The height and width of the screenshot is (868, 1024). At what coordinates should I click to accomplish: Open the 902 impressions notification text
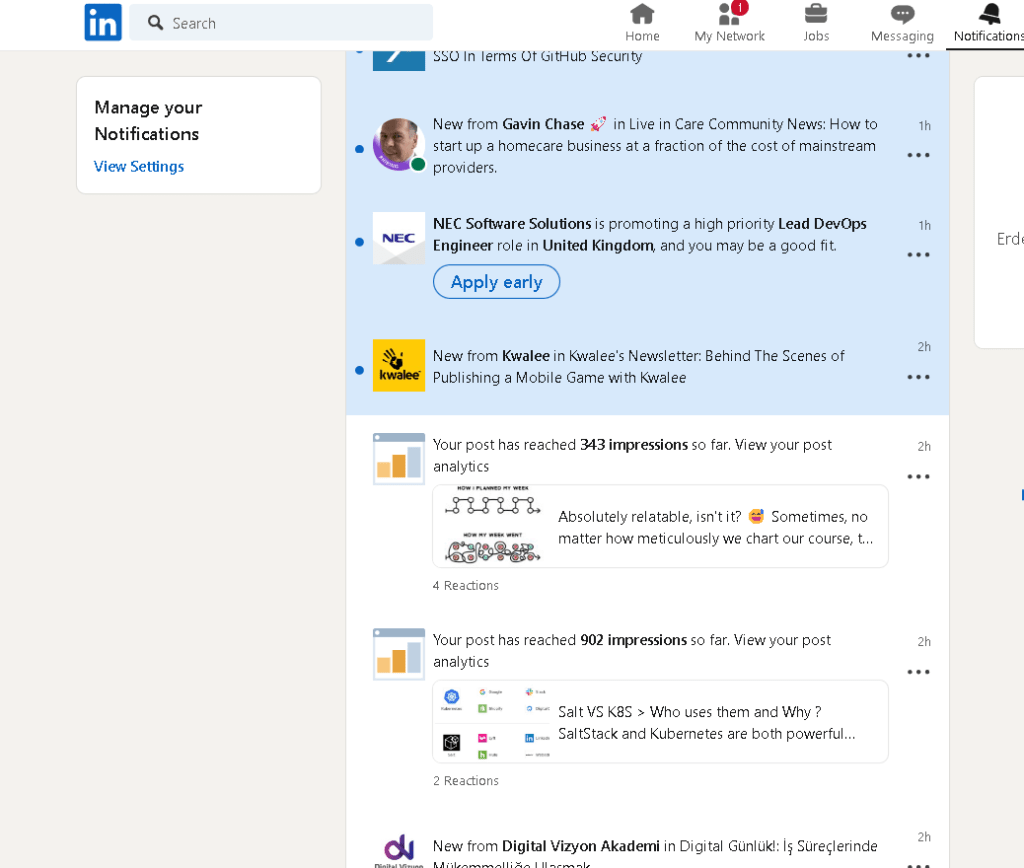(632, 651)
